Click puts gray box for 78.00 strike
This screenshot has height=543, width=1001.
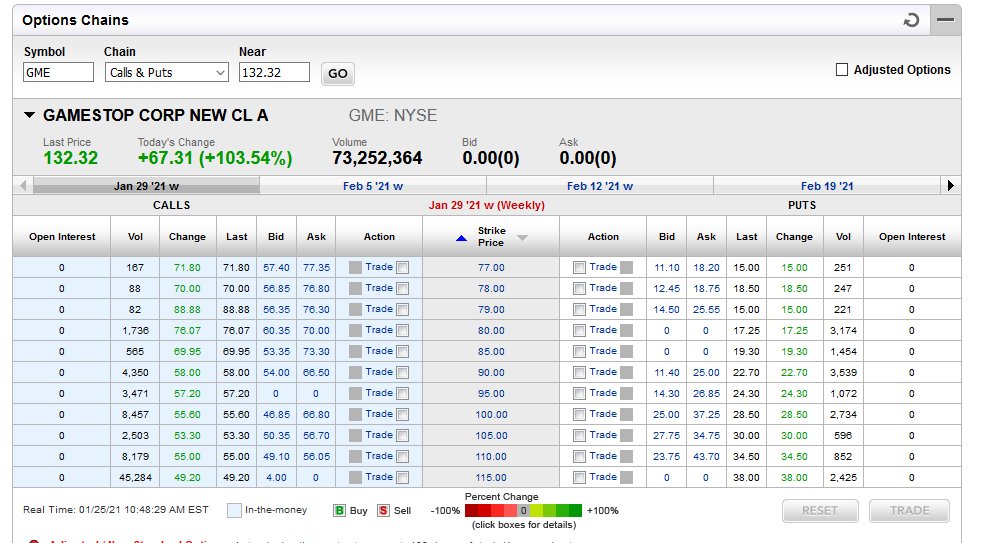coord(626,288)
